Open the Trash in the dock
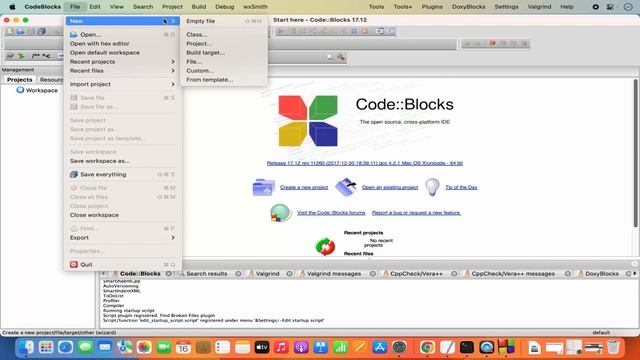This screenshot has width=640, height=360. click(613, 347)
